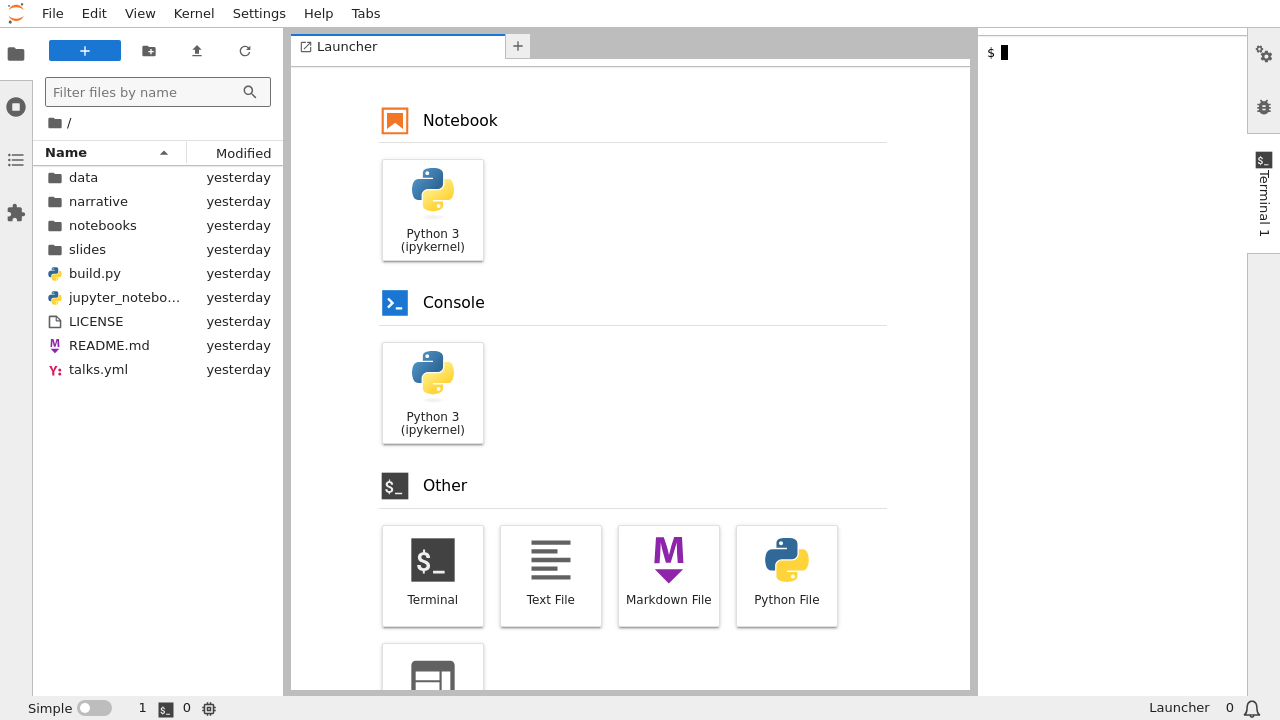Switch to the Launcher tab

398,47
